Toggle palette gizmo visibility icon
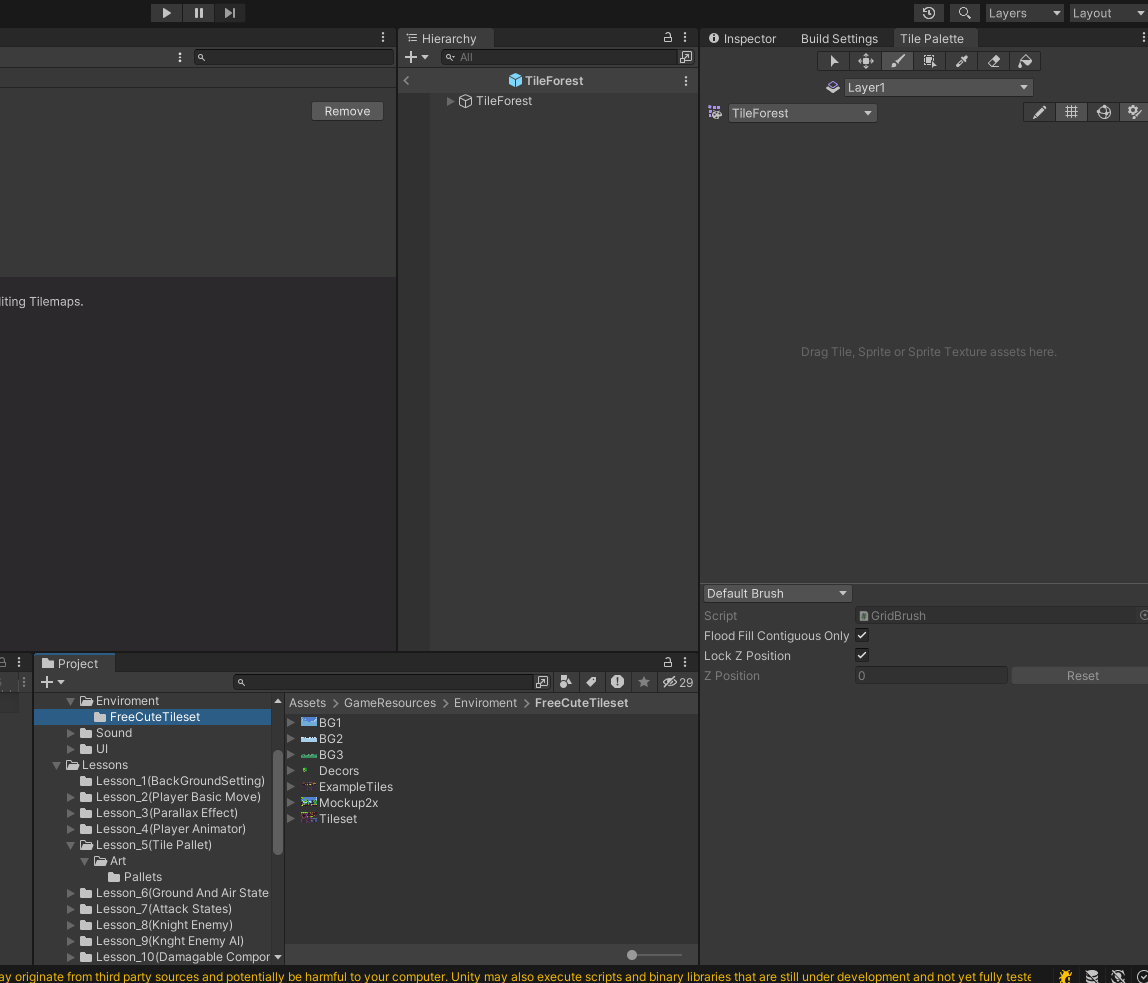This screenshot has height=983, width=1148. point(1103,112)
